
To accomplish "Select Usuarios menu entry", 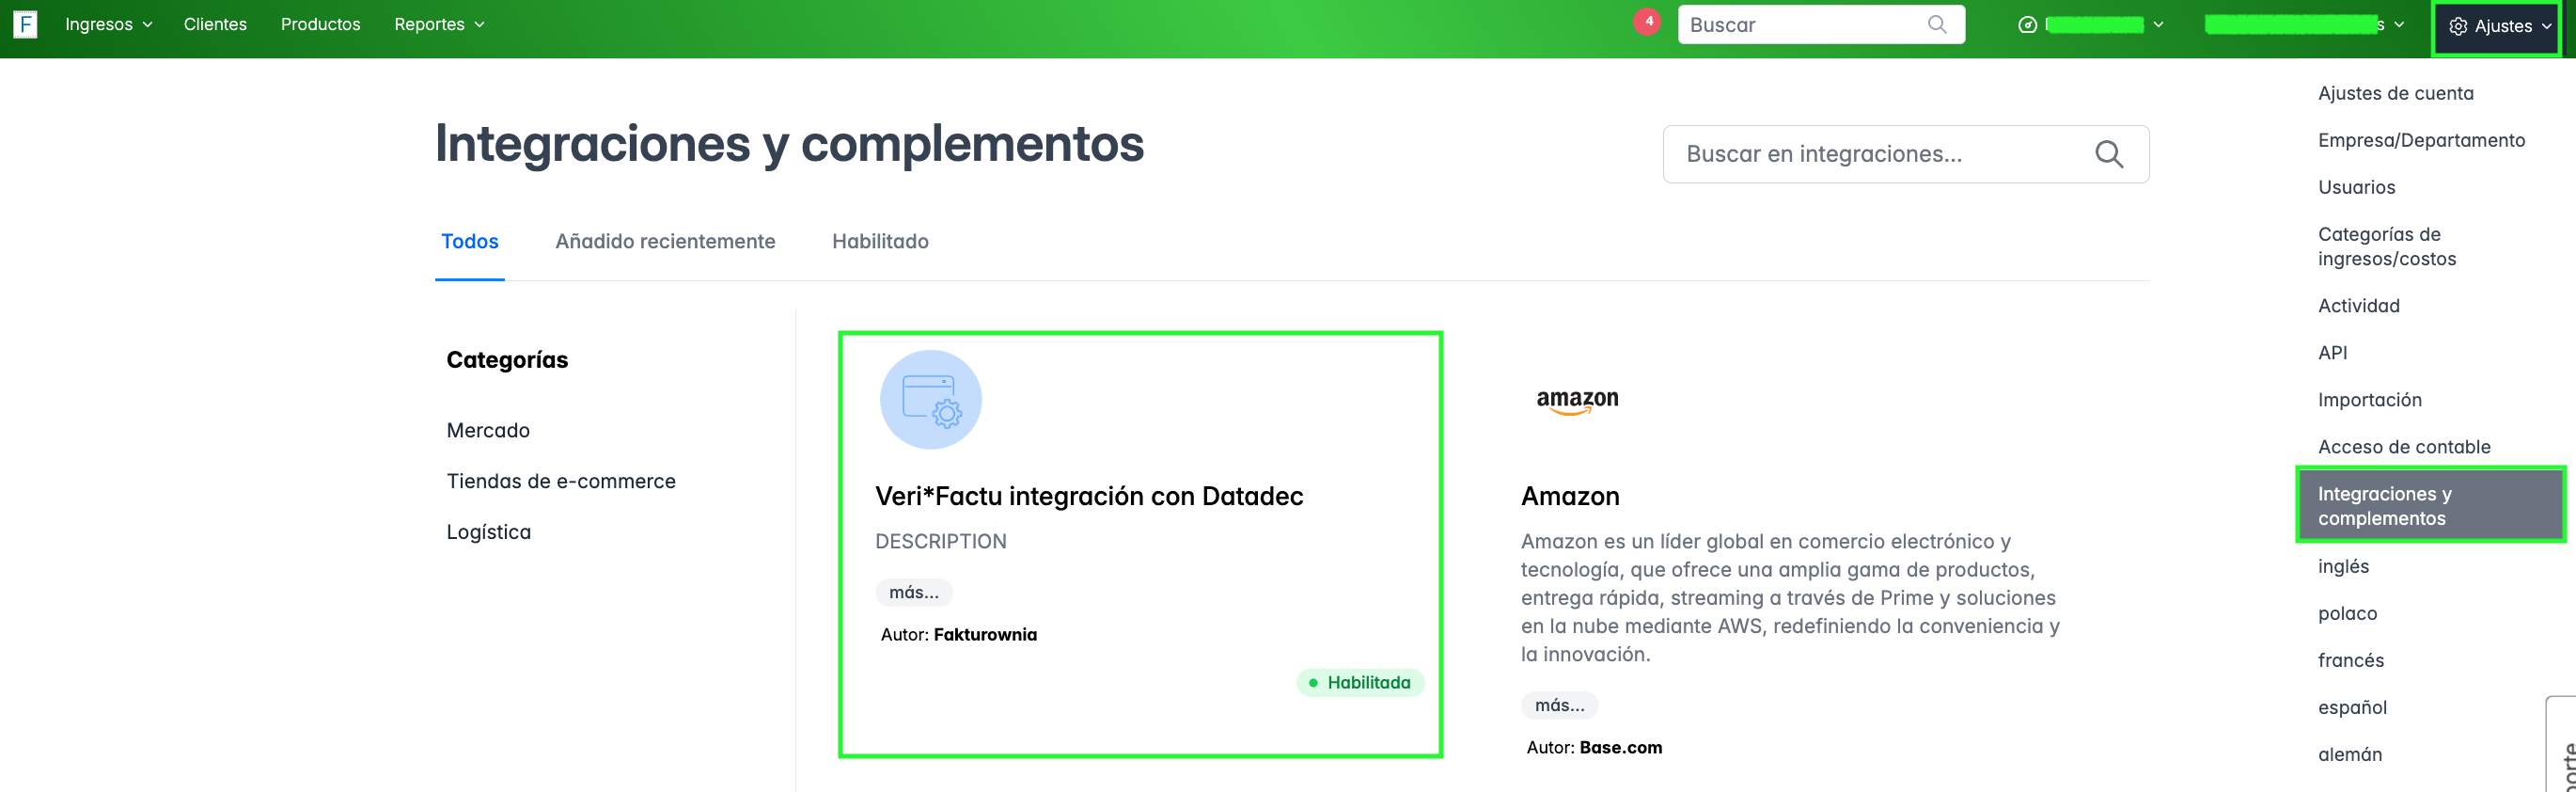I will (2356, 187).
